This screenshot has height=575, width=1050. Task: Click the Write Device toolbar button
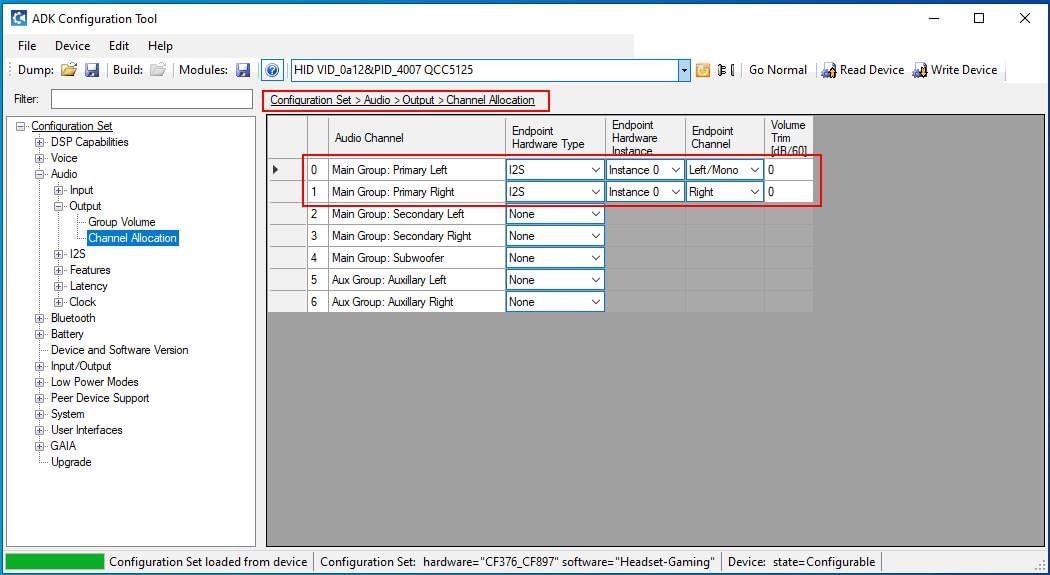(954, 70)
